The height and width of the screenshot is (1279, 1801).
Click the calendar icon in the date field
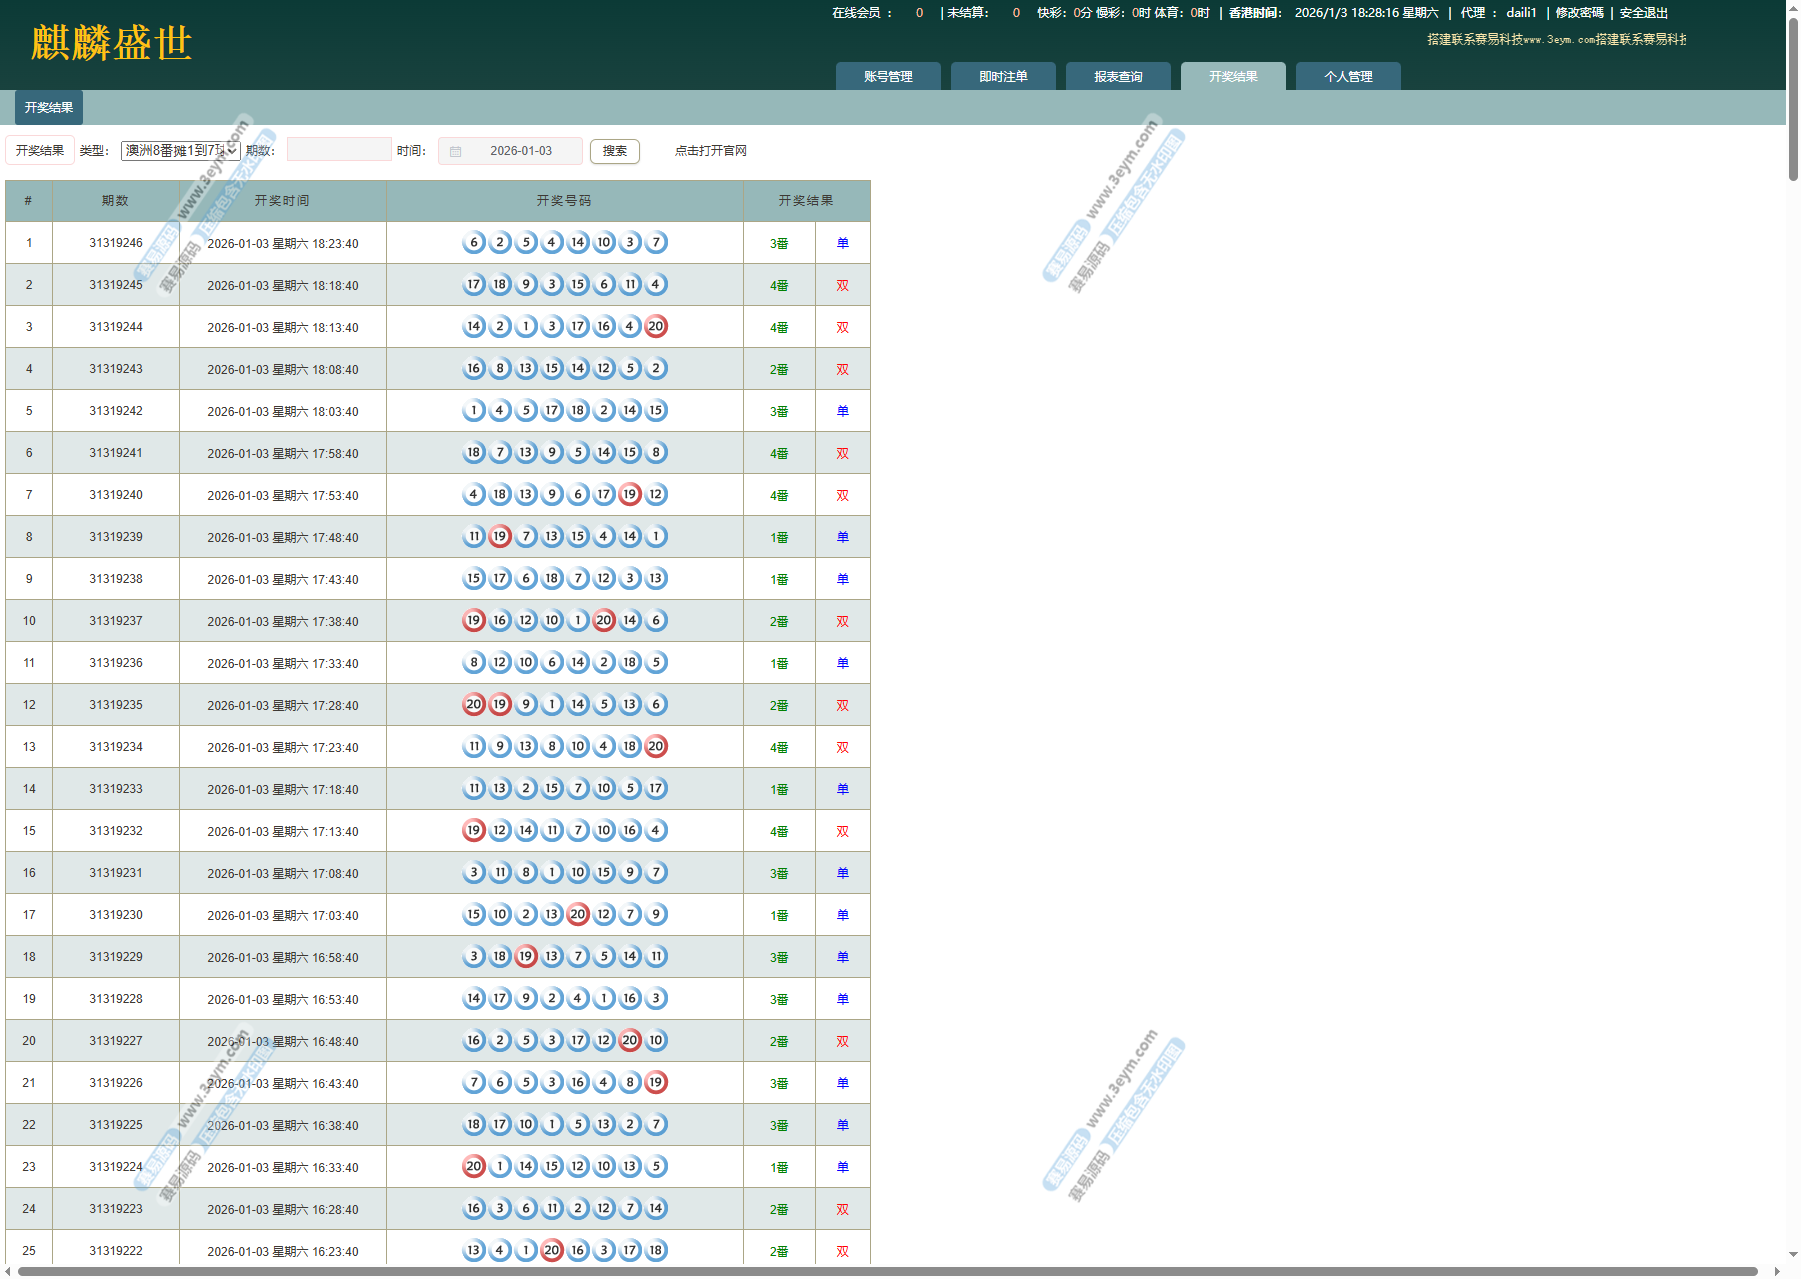click(x=456, y=152)
